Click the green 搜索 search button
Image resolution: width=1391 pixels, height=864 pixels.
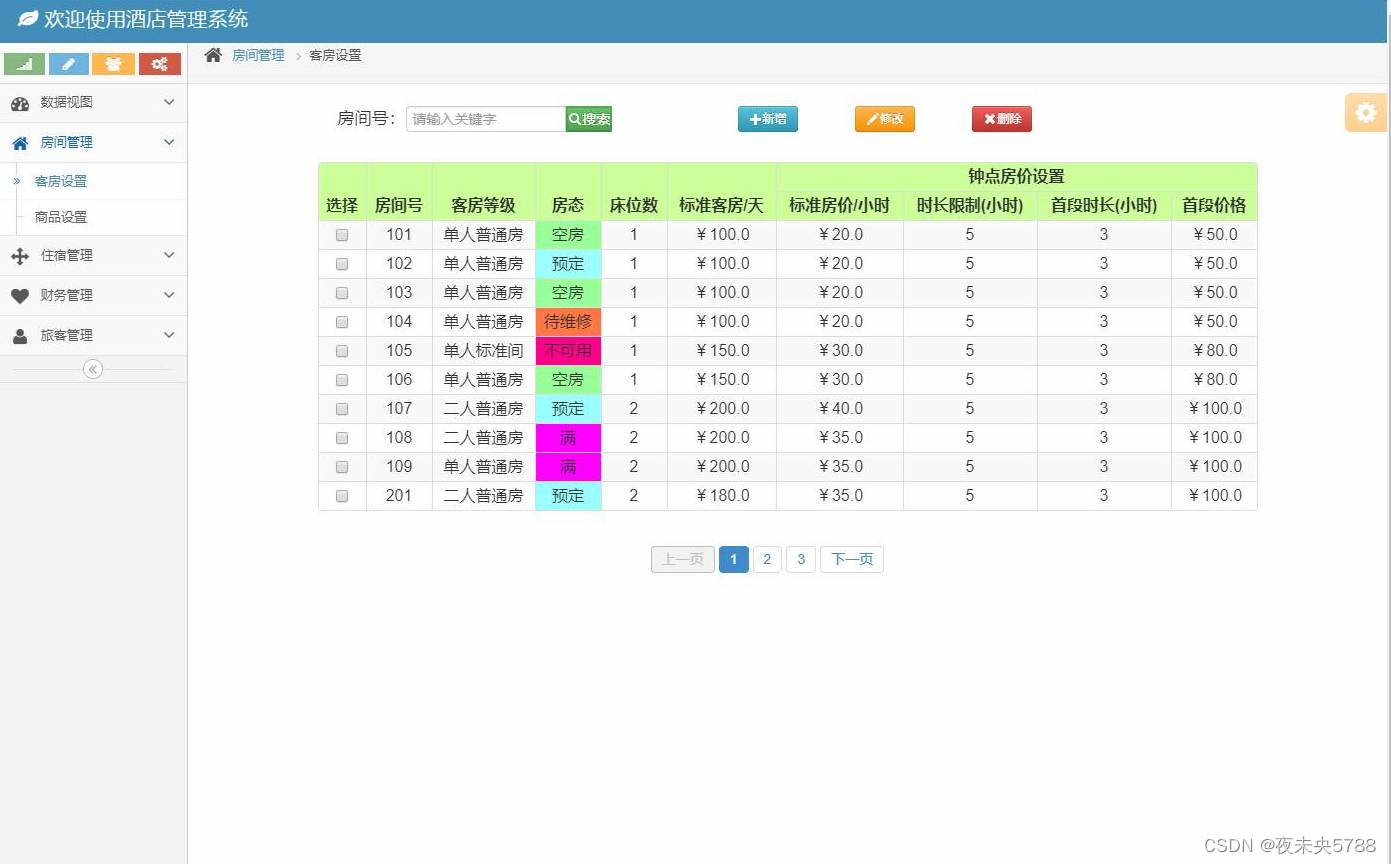589,119
